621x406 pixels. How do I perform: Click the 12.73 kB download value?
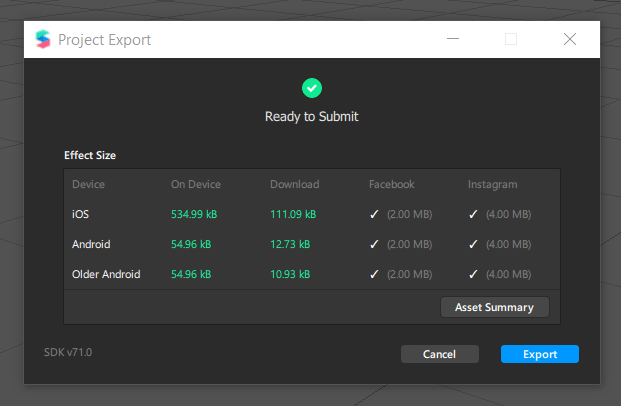(290, 244)
